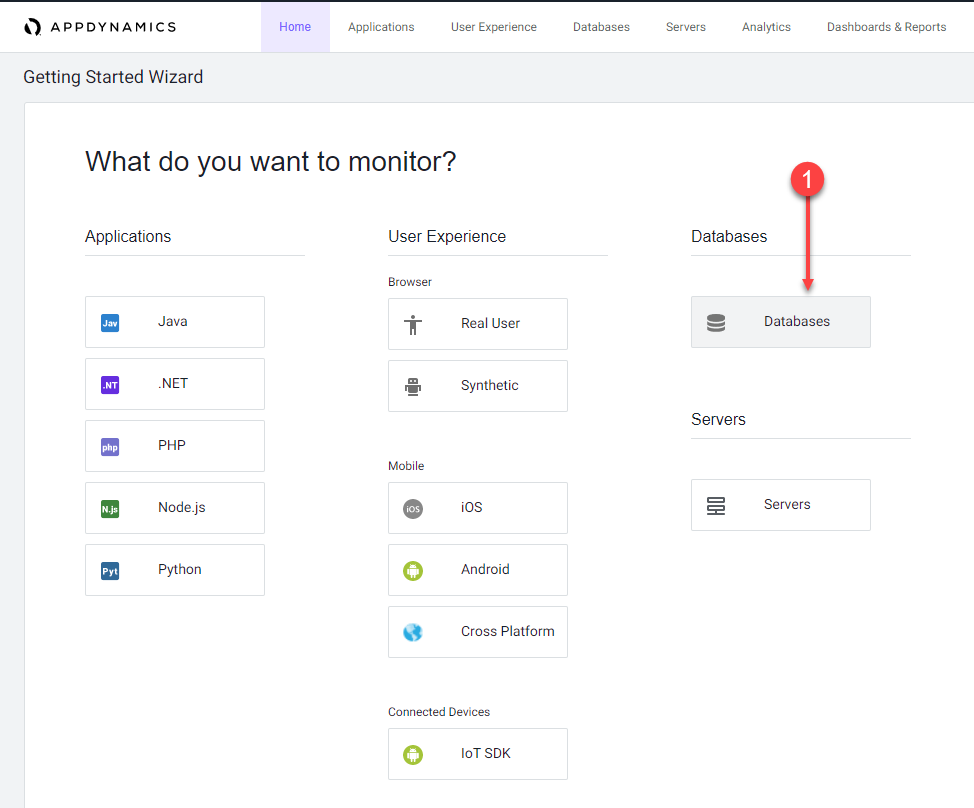Pick PHP as the application type
Image resolution: width=974 pixels, height=808 pixels.
pyautogui.click(x=175, y=446)
